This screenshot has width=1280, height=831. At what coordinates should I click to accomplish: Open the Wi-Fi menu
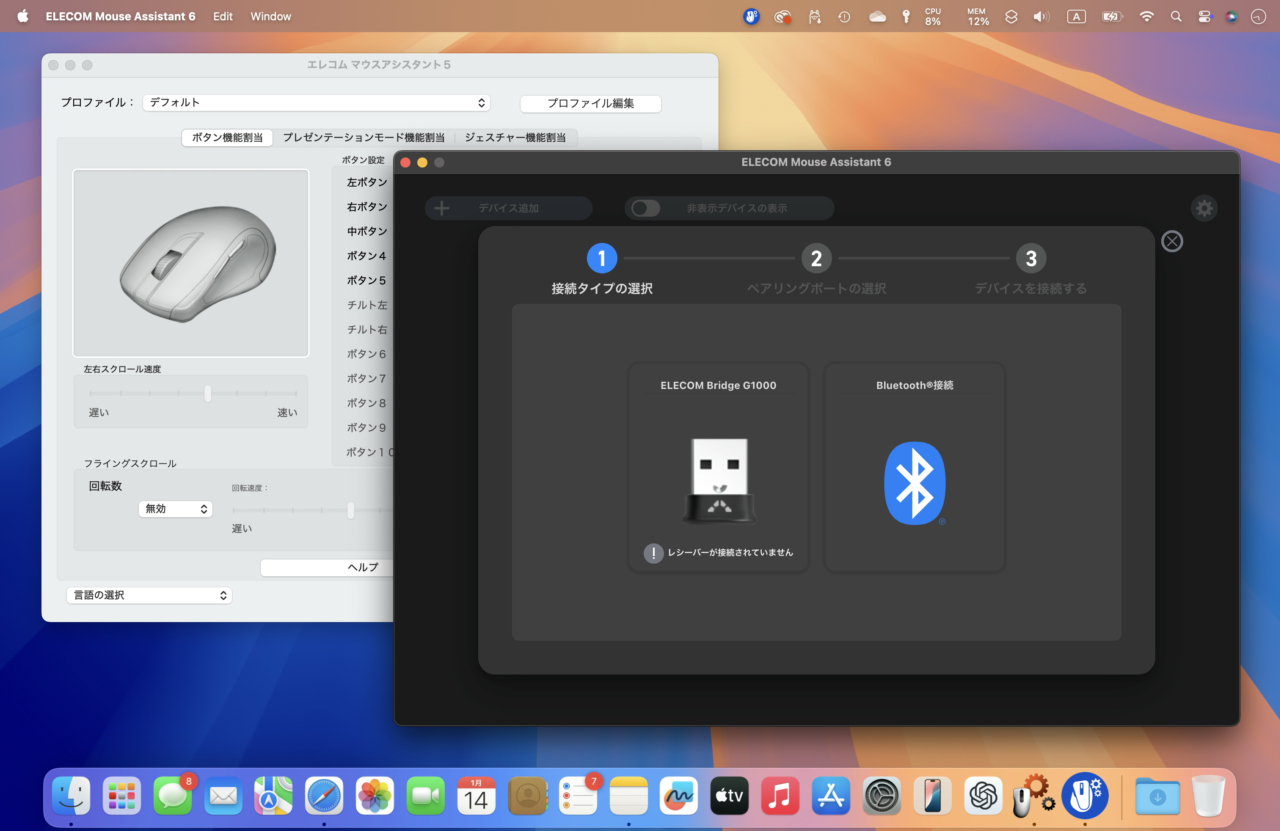(x=1147, y=16)
